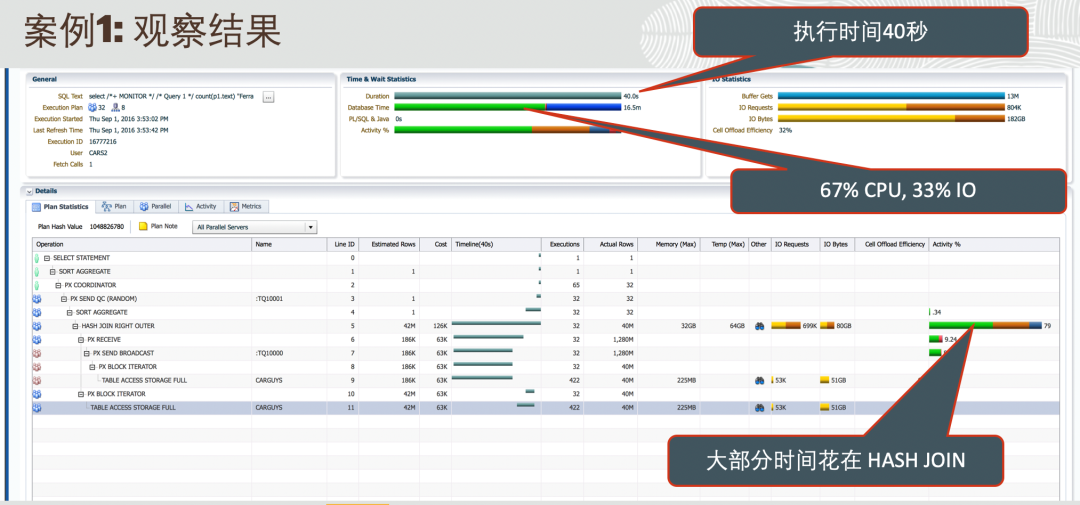Screen dimensions: 1080x505
Task: Click parallel servers icon beside Execution Plan 32
Action: (92, 107)
